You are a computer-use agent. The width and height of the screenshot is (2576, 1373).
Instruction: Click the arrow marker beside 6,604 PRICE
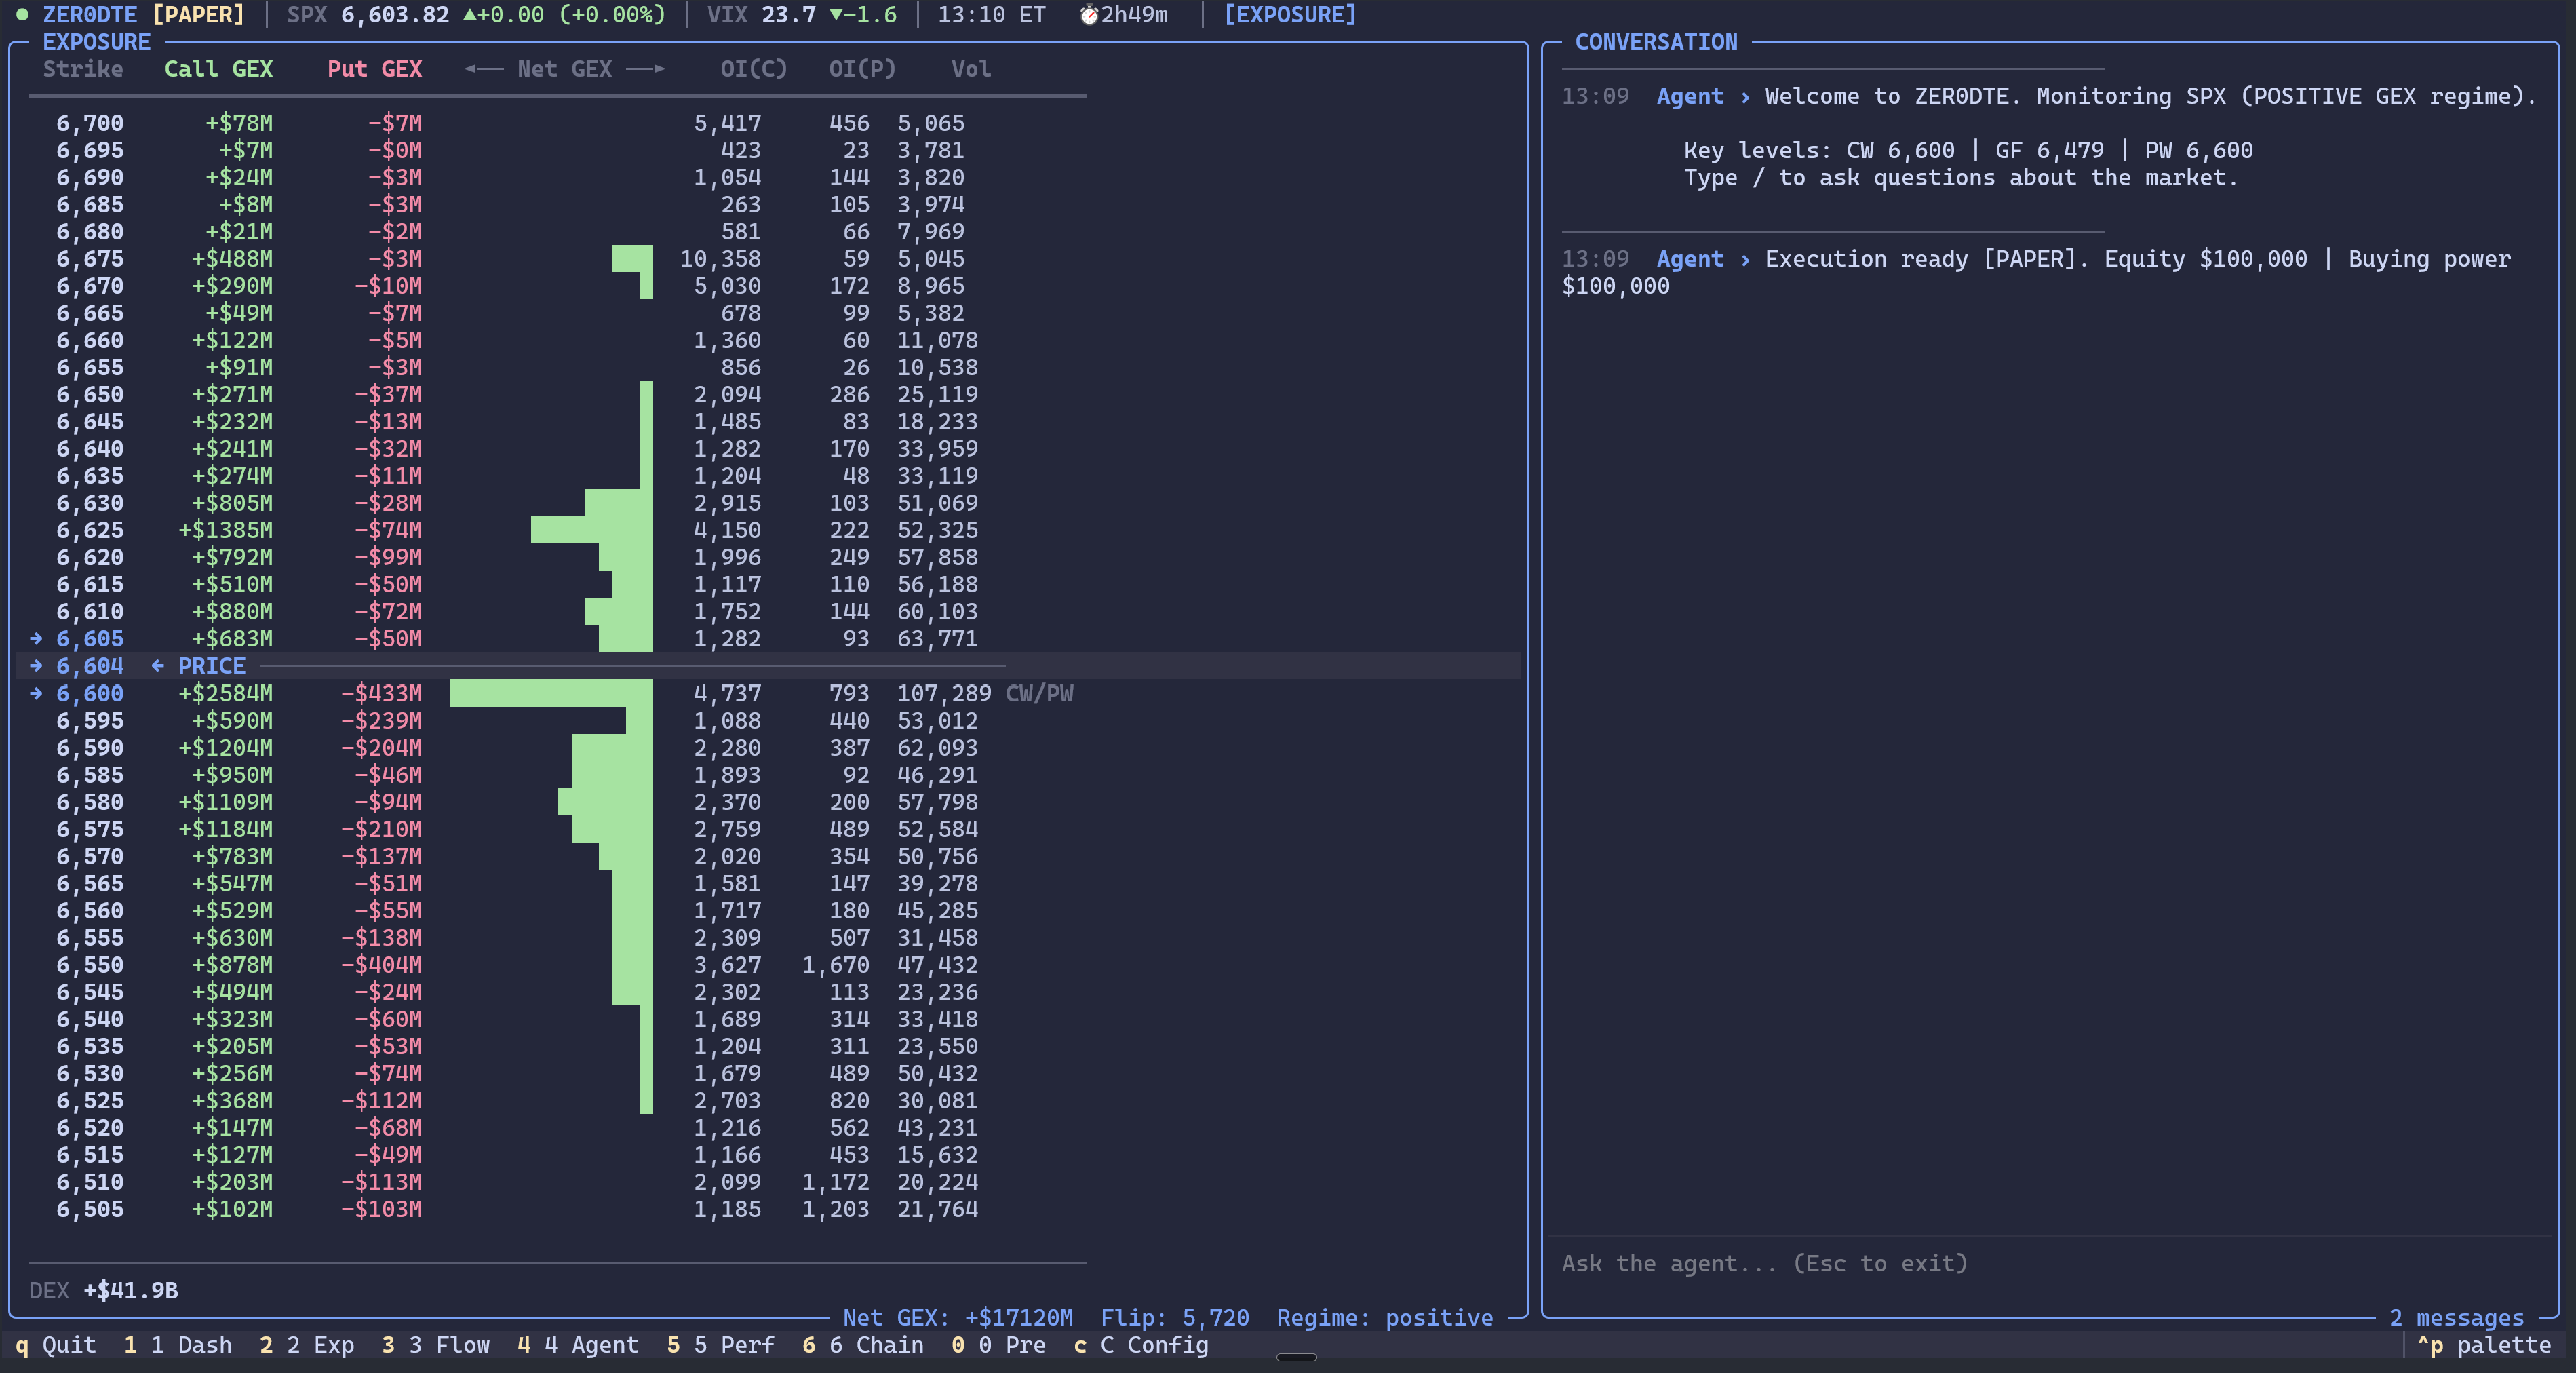(36, 665)
